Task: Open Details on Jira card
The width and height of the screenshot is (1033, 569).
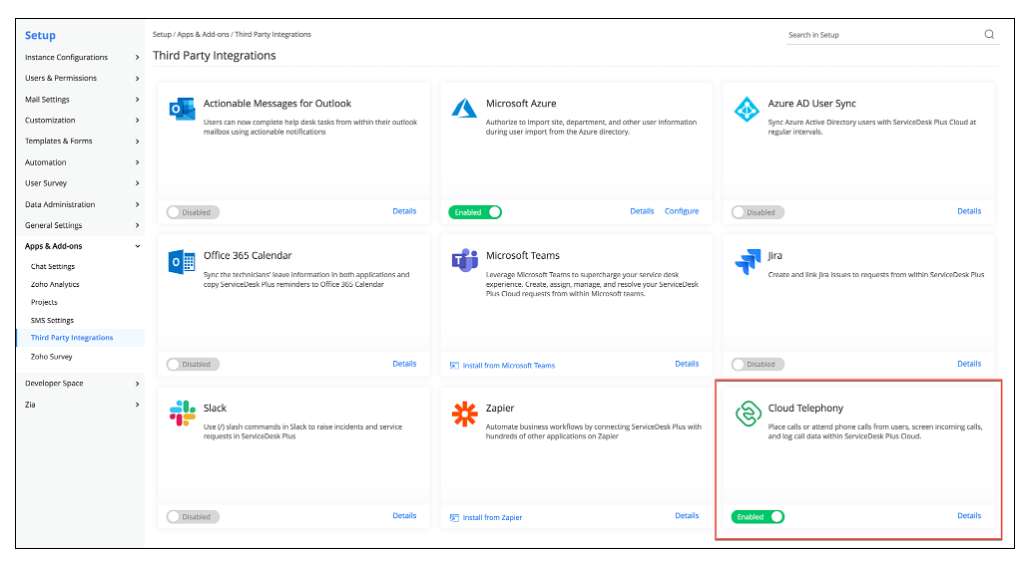Action: pos(969,364)
